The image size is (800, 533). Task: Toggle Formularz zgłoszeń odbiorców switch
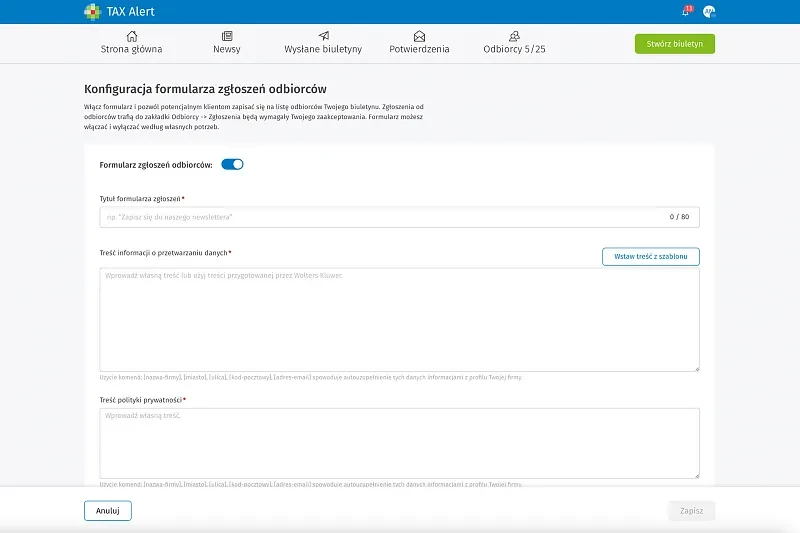tap(232, 164)
